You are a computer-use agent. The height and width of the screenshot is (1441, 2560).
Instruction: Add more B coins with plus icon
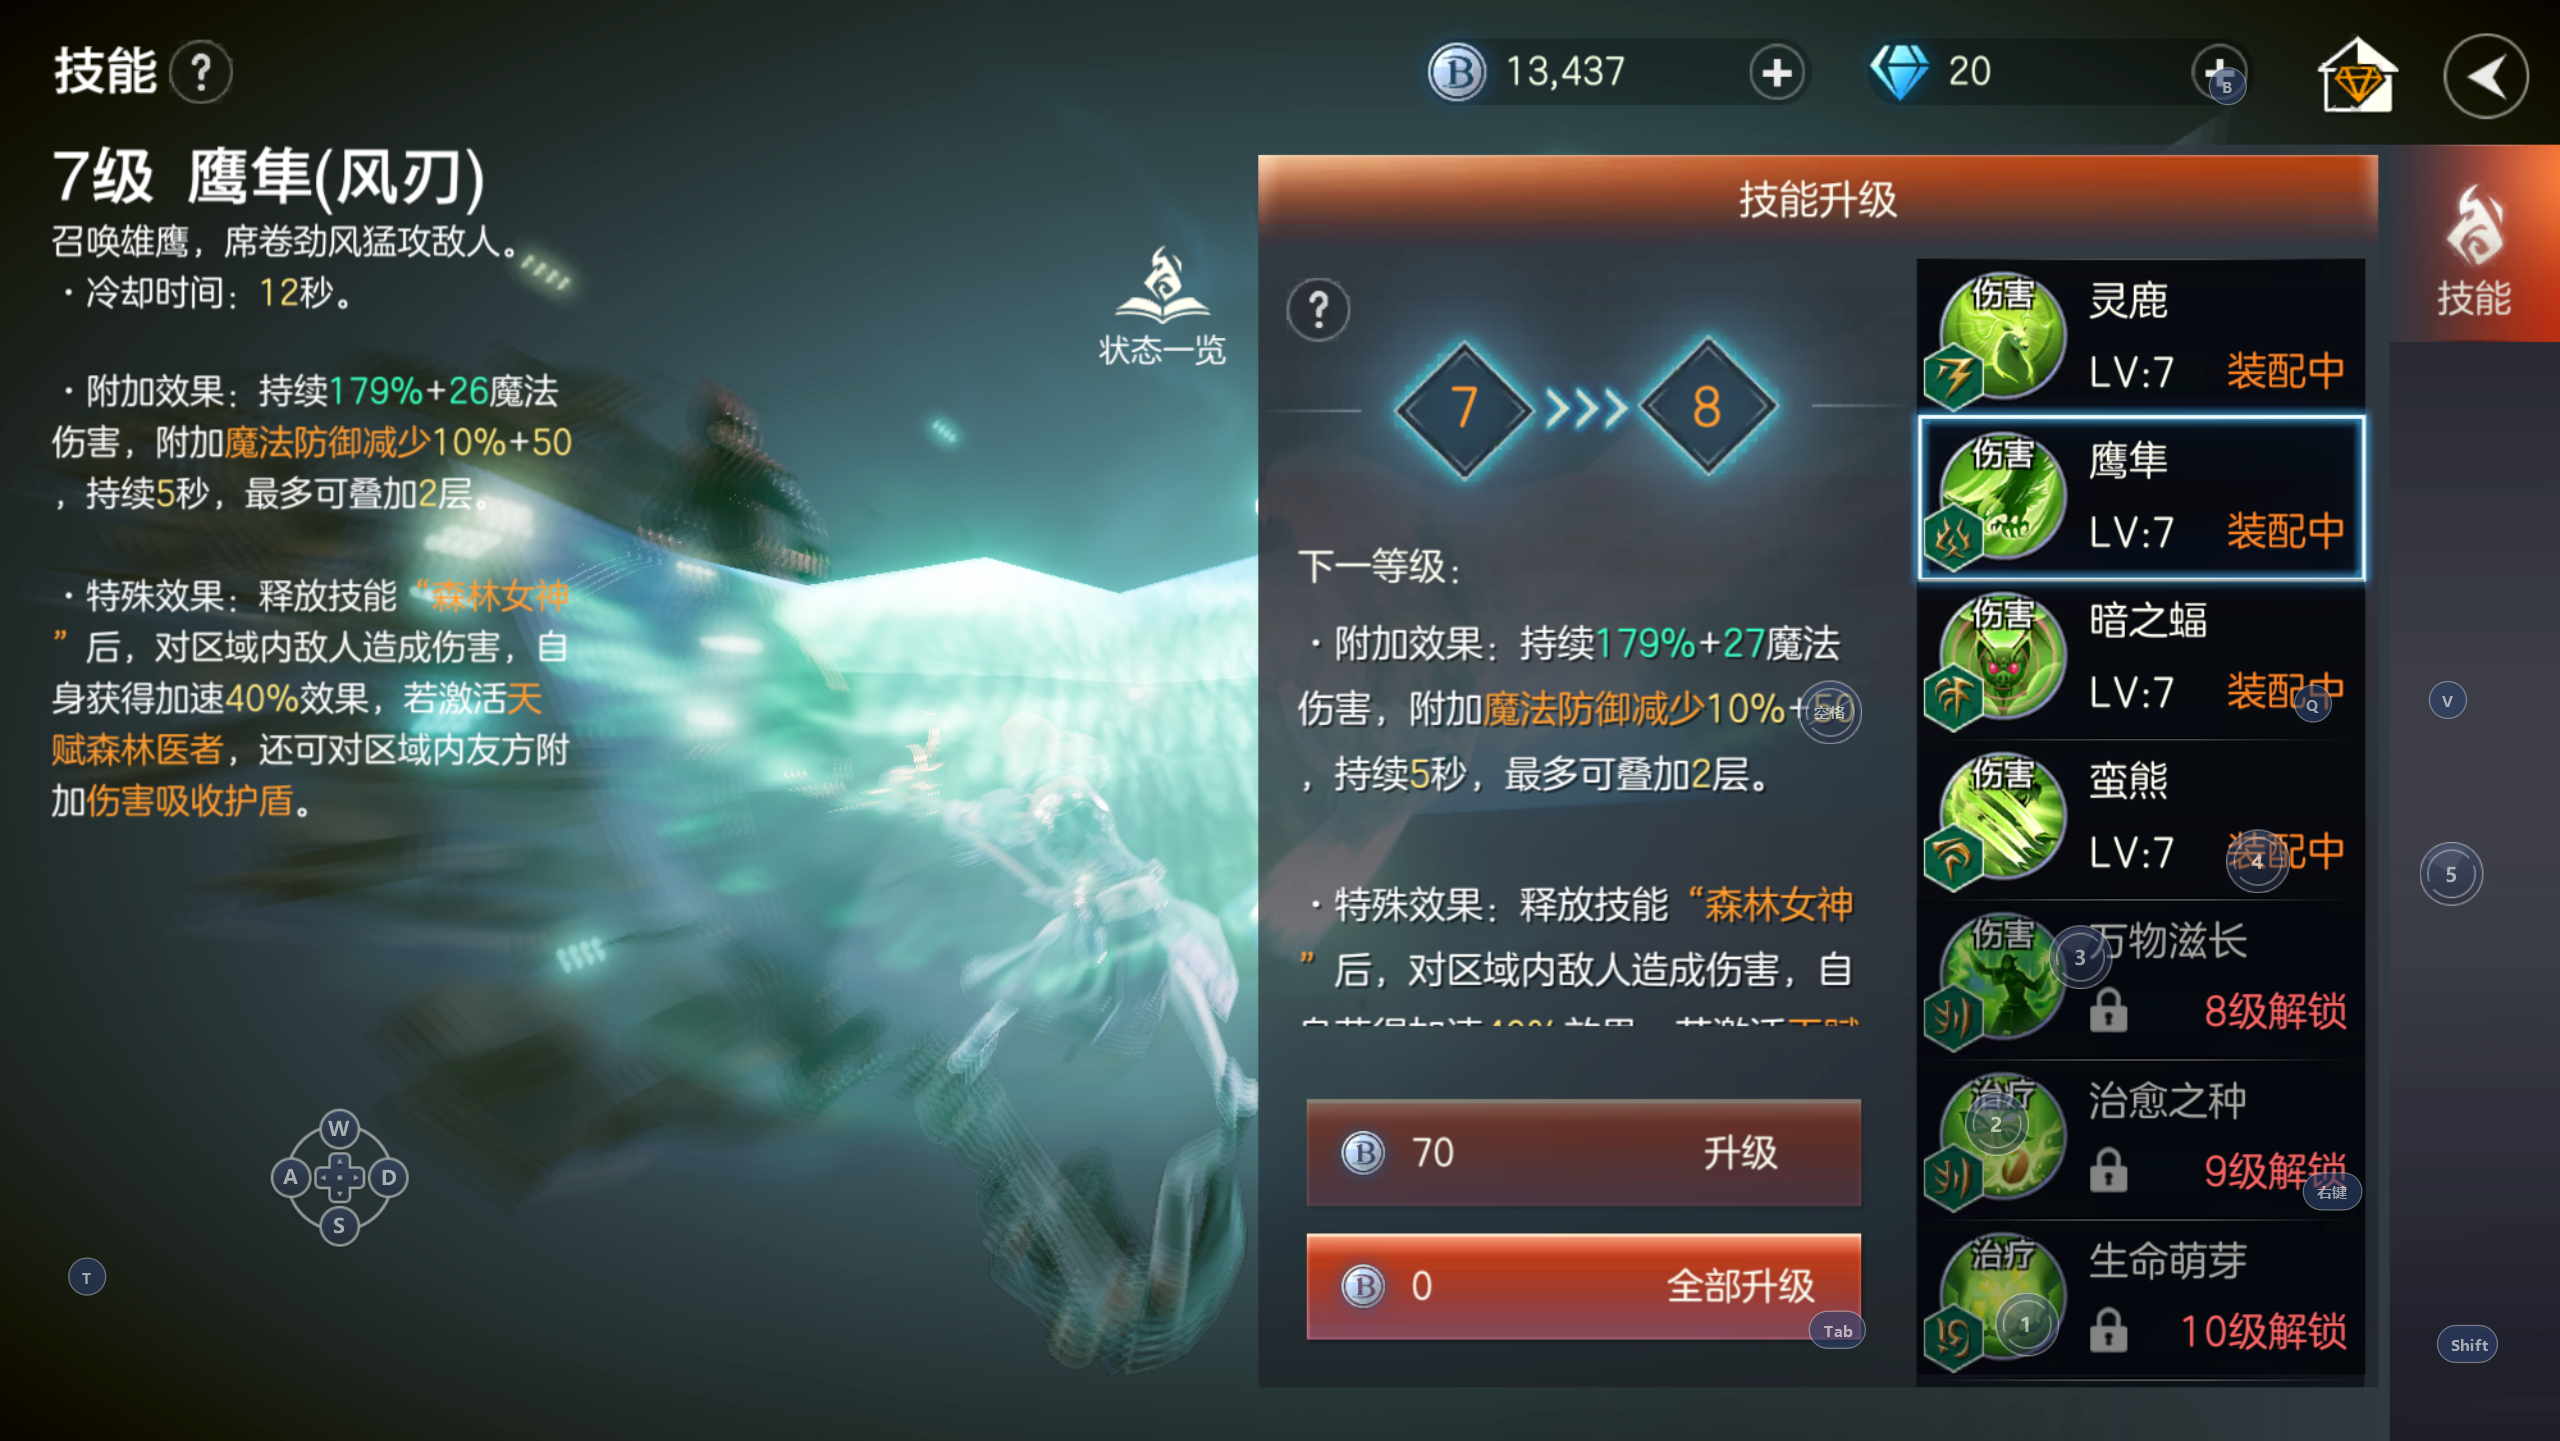(x=1777, y=73)
